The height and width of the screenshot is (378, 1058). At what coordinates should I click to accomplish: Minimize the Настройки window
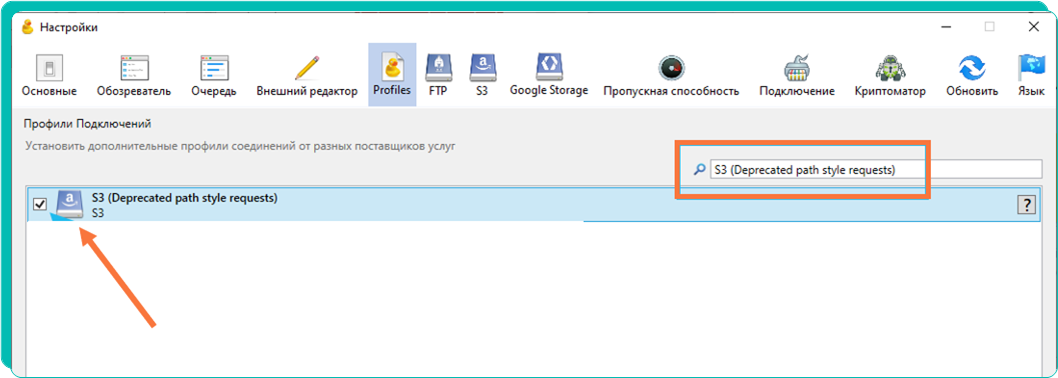coord(946,27)
